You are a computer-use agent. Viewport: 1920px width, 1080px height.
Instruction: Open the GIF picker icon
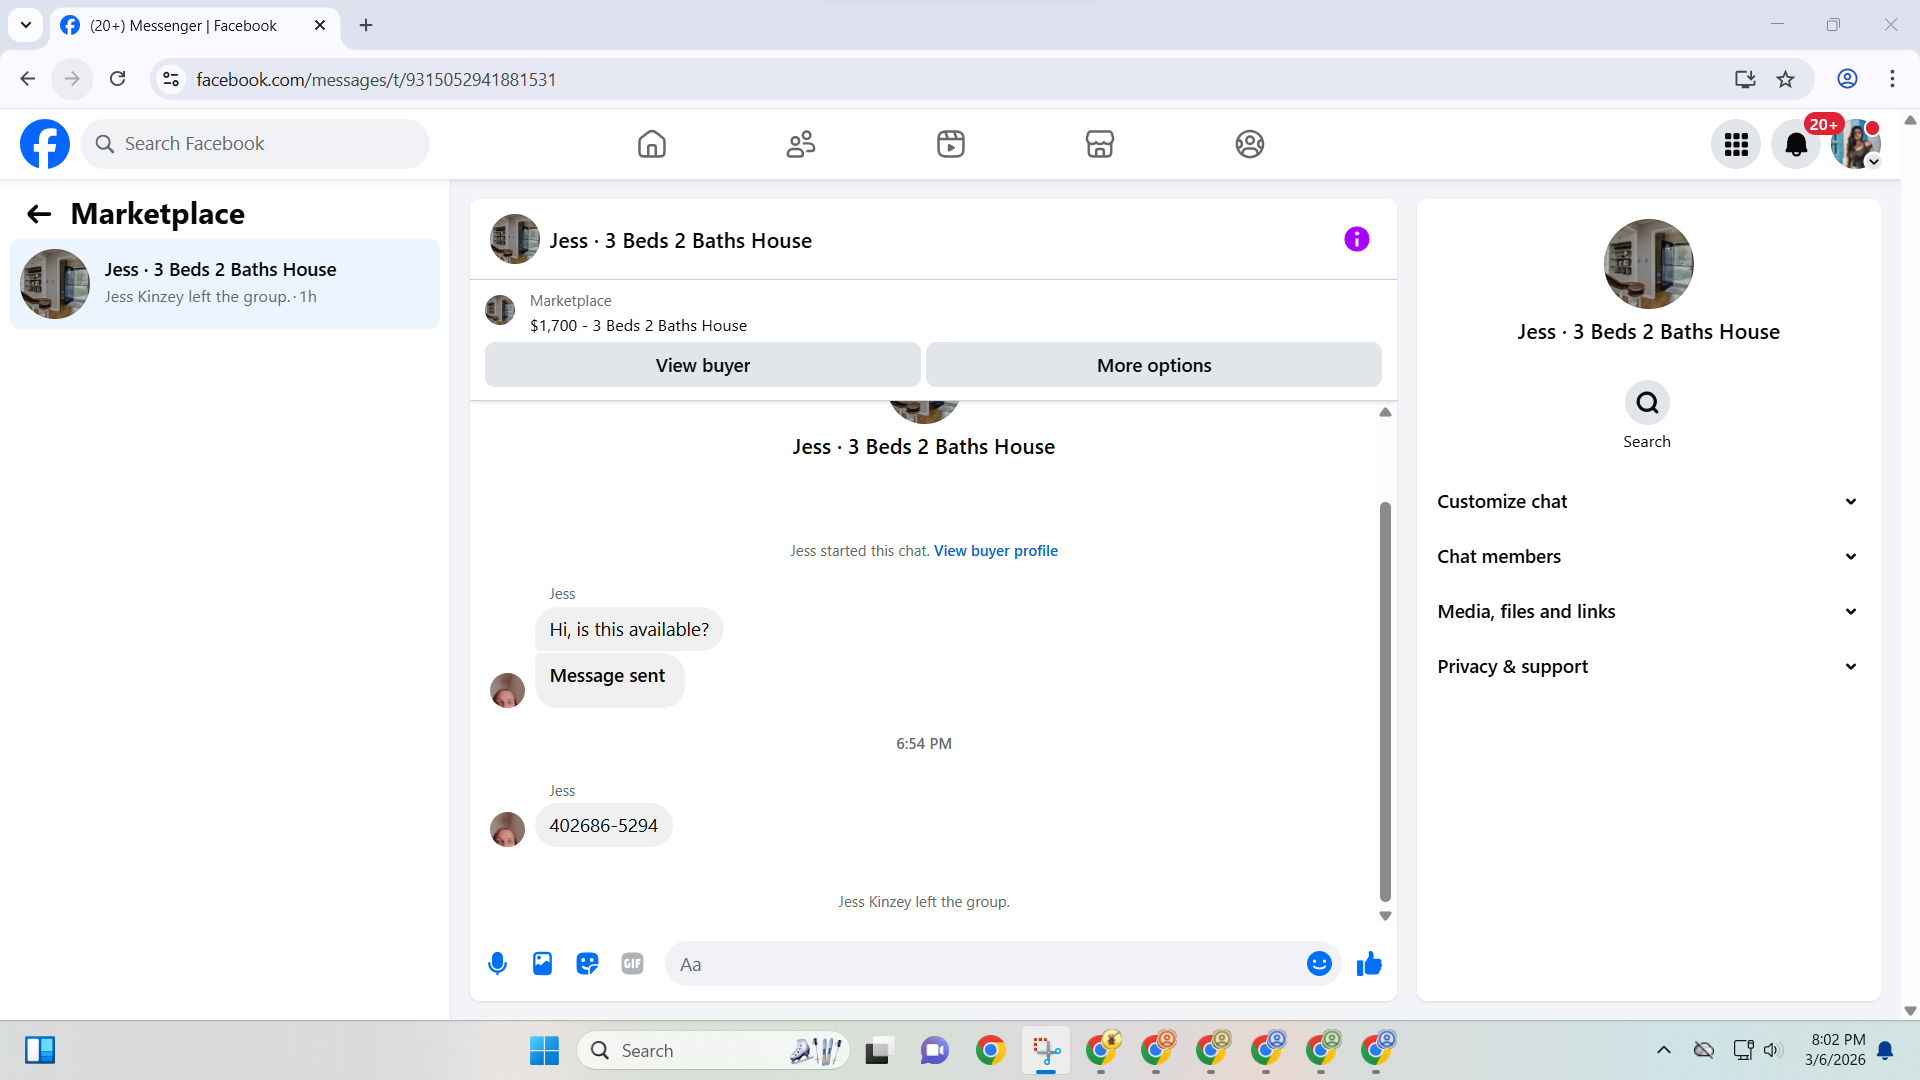pos(632,964)
